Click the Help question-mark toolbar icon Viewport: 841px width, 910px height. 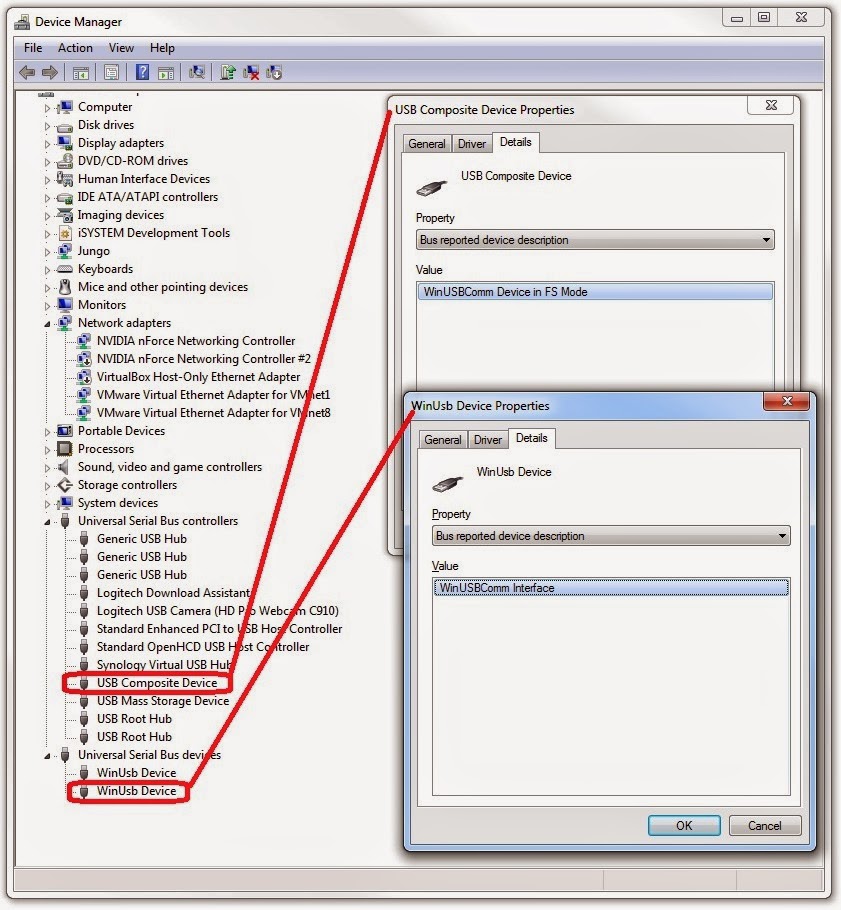click(142, 73)
